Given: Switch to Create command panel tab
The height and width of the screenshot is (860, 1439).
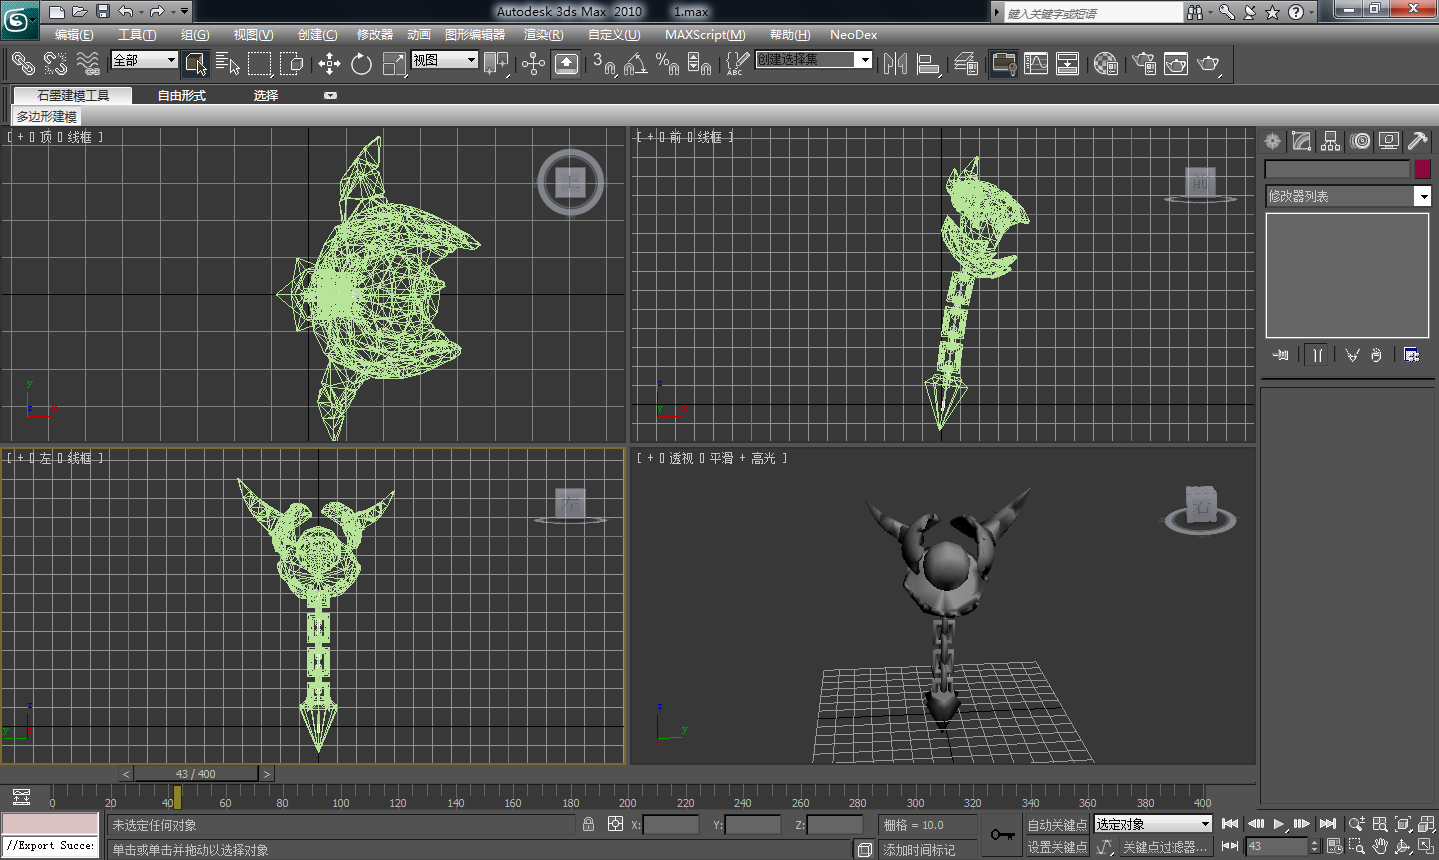Looking at the screenshot, I should coord(1272,141).
